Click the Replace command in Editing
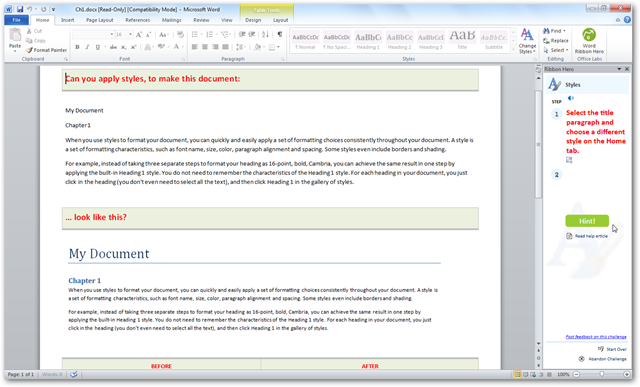This screenshot has width=640, height=387. point(556,40)
